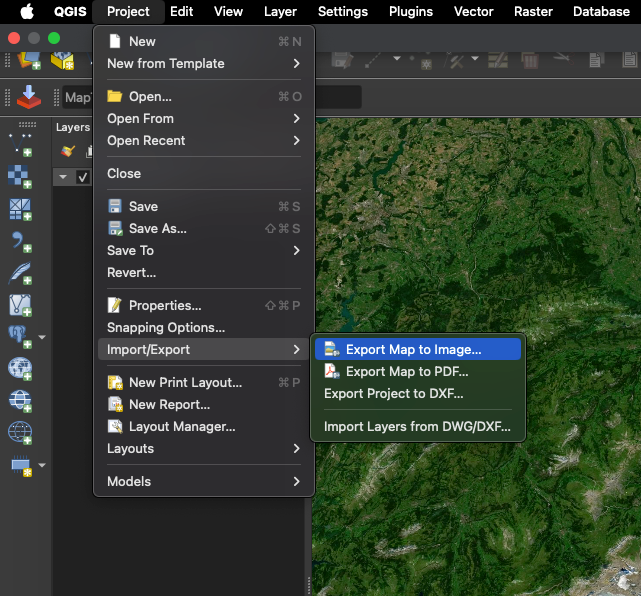Select Import Layers from DWG/DXF
The height and width of the screenshot is (596, 641).
(418, 426)
